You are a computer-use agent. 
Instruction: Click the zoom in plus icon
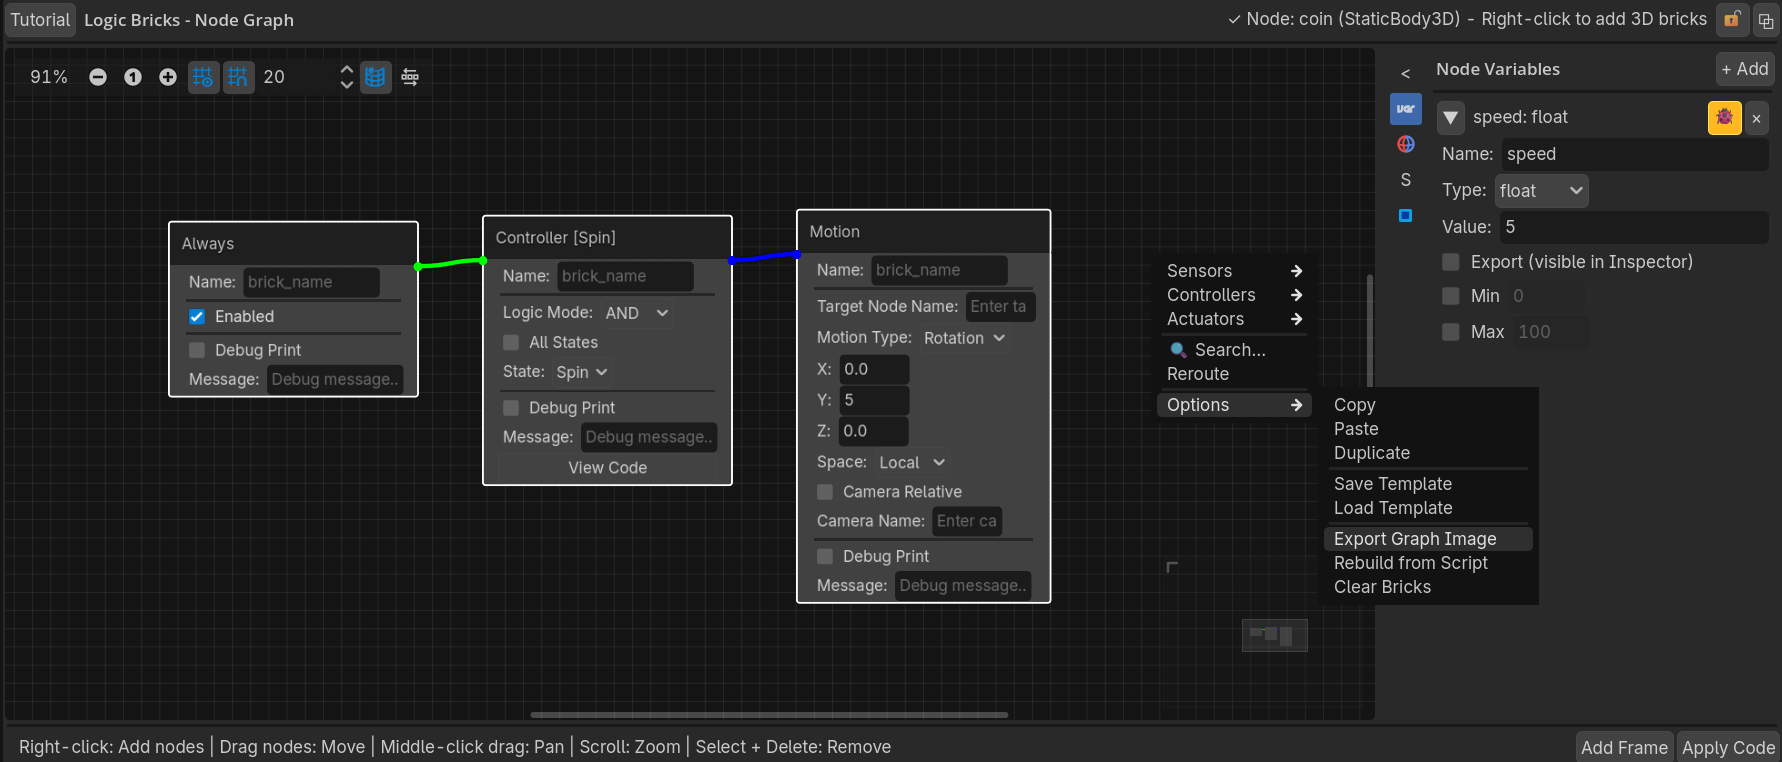168,77
